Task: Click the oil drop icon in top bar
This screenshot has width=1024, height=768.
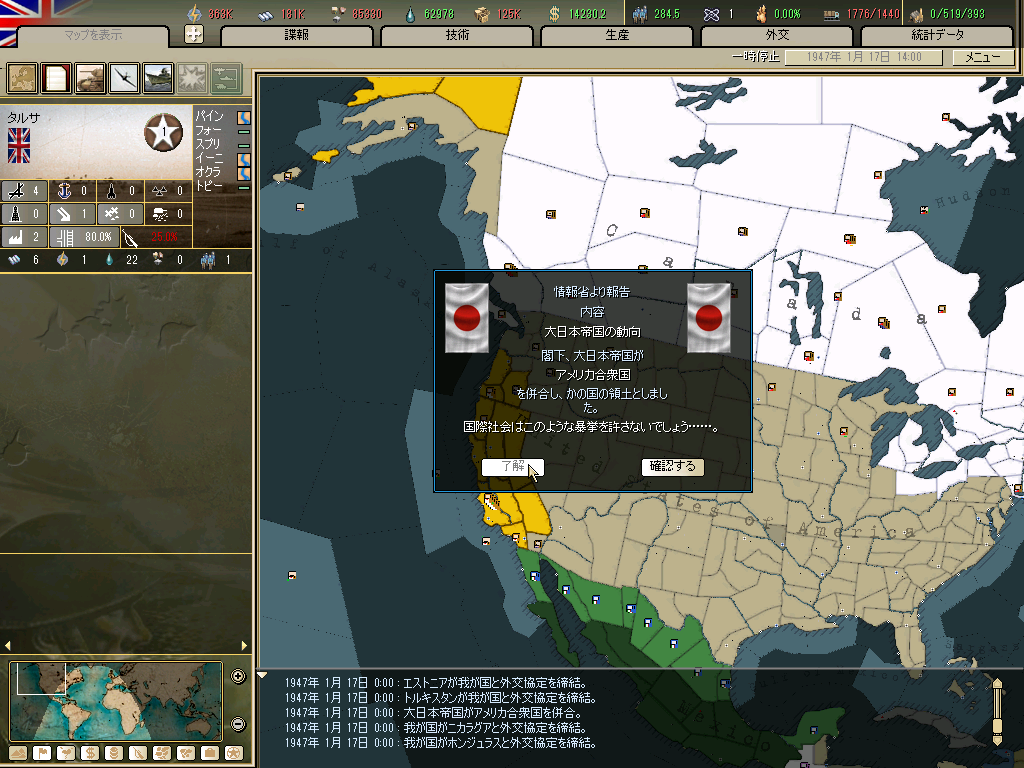Action: point(410,14)
